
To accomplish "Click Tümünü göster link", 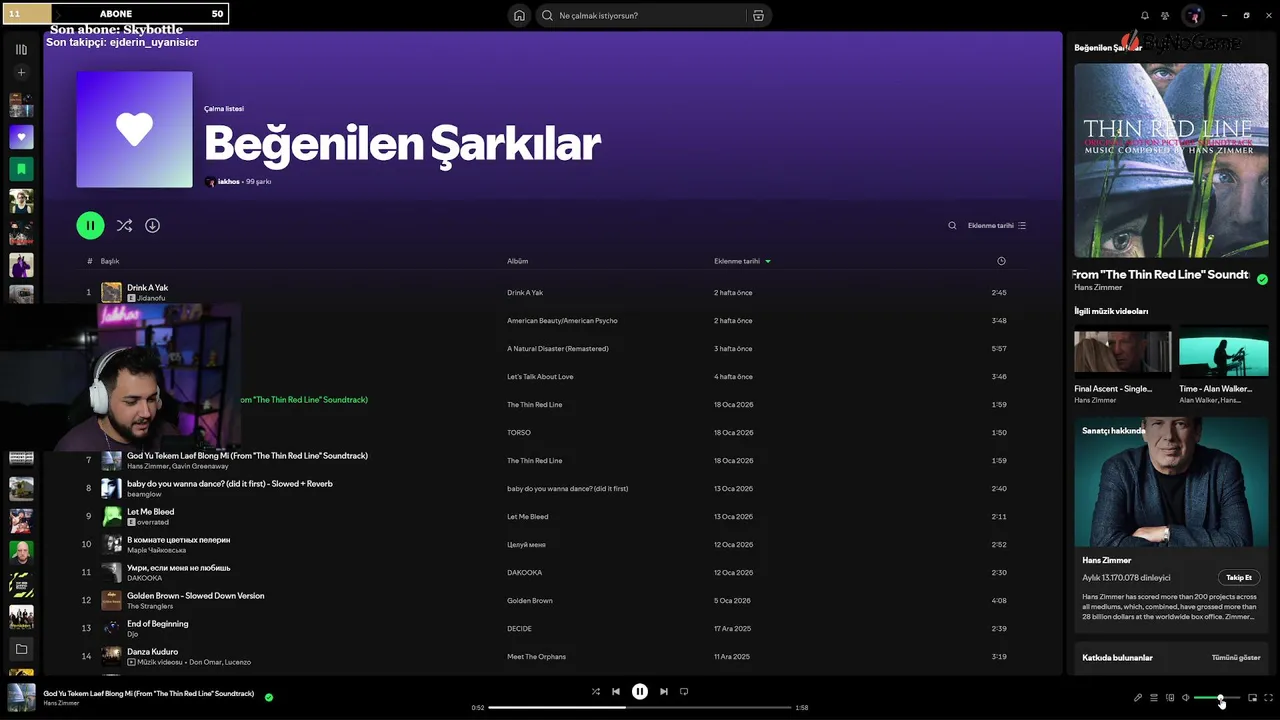I will tap(1236, 658).
